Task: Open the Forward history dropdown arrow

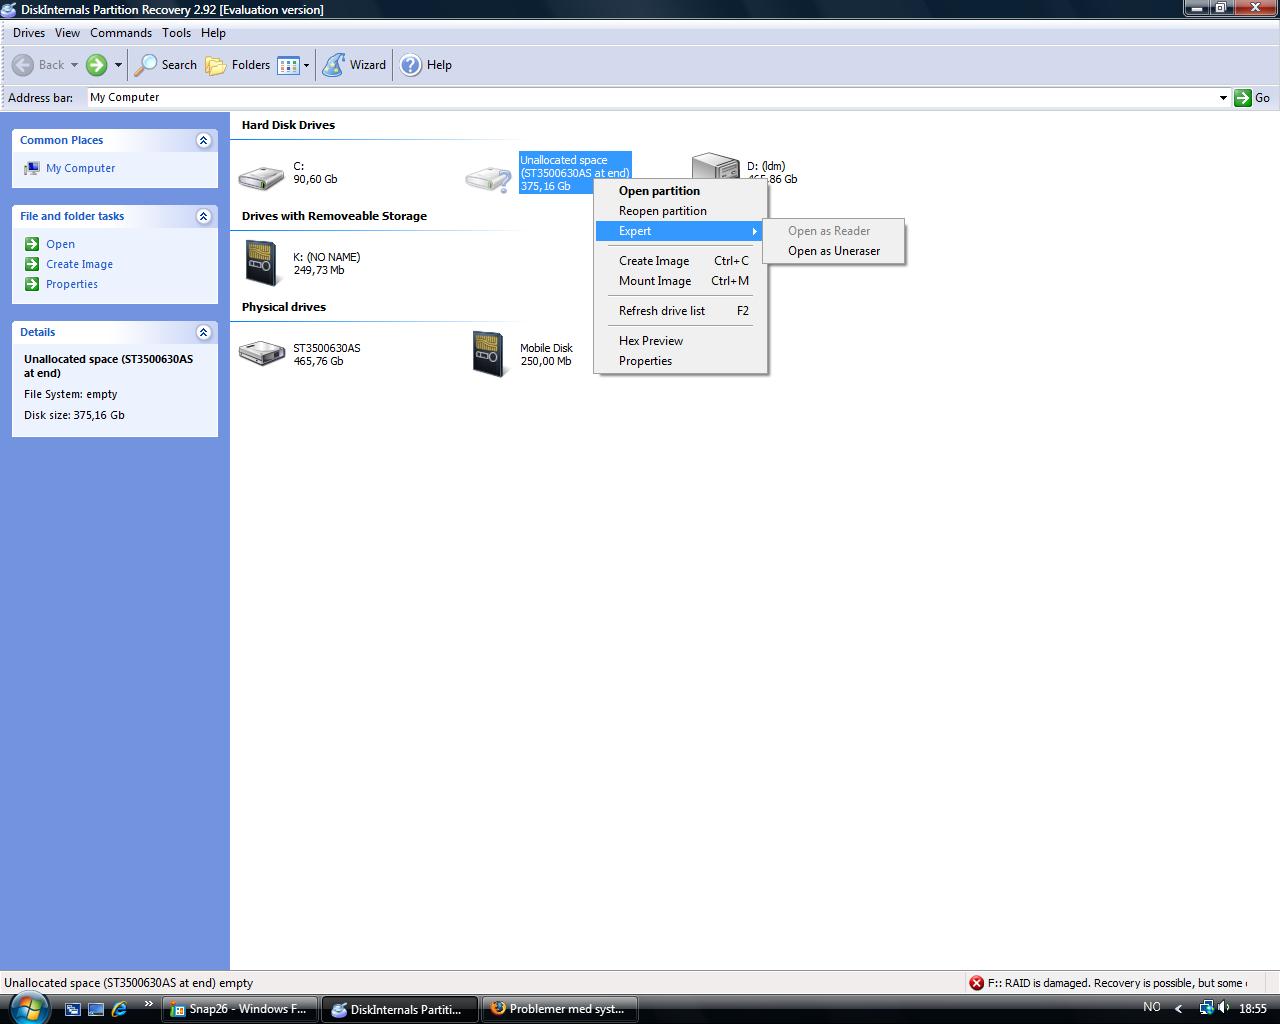Action: pyautogui.click(x=118, y=65)
